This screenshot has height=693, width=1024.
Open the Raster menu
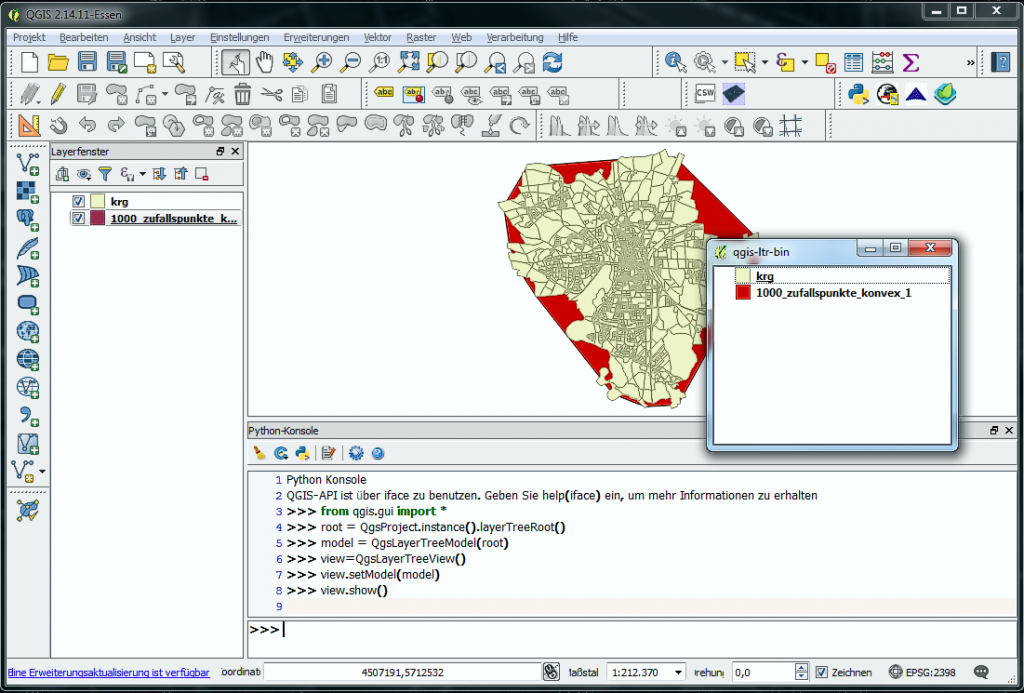point(421,37)
